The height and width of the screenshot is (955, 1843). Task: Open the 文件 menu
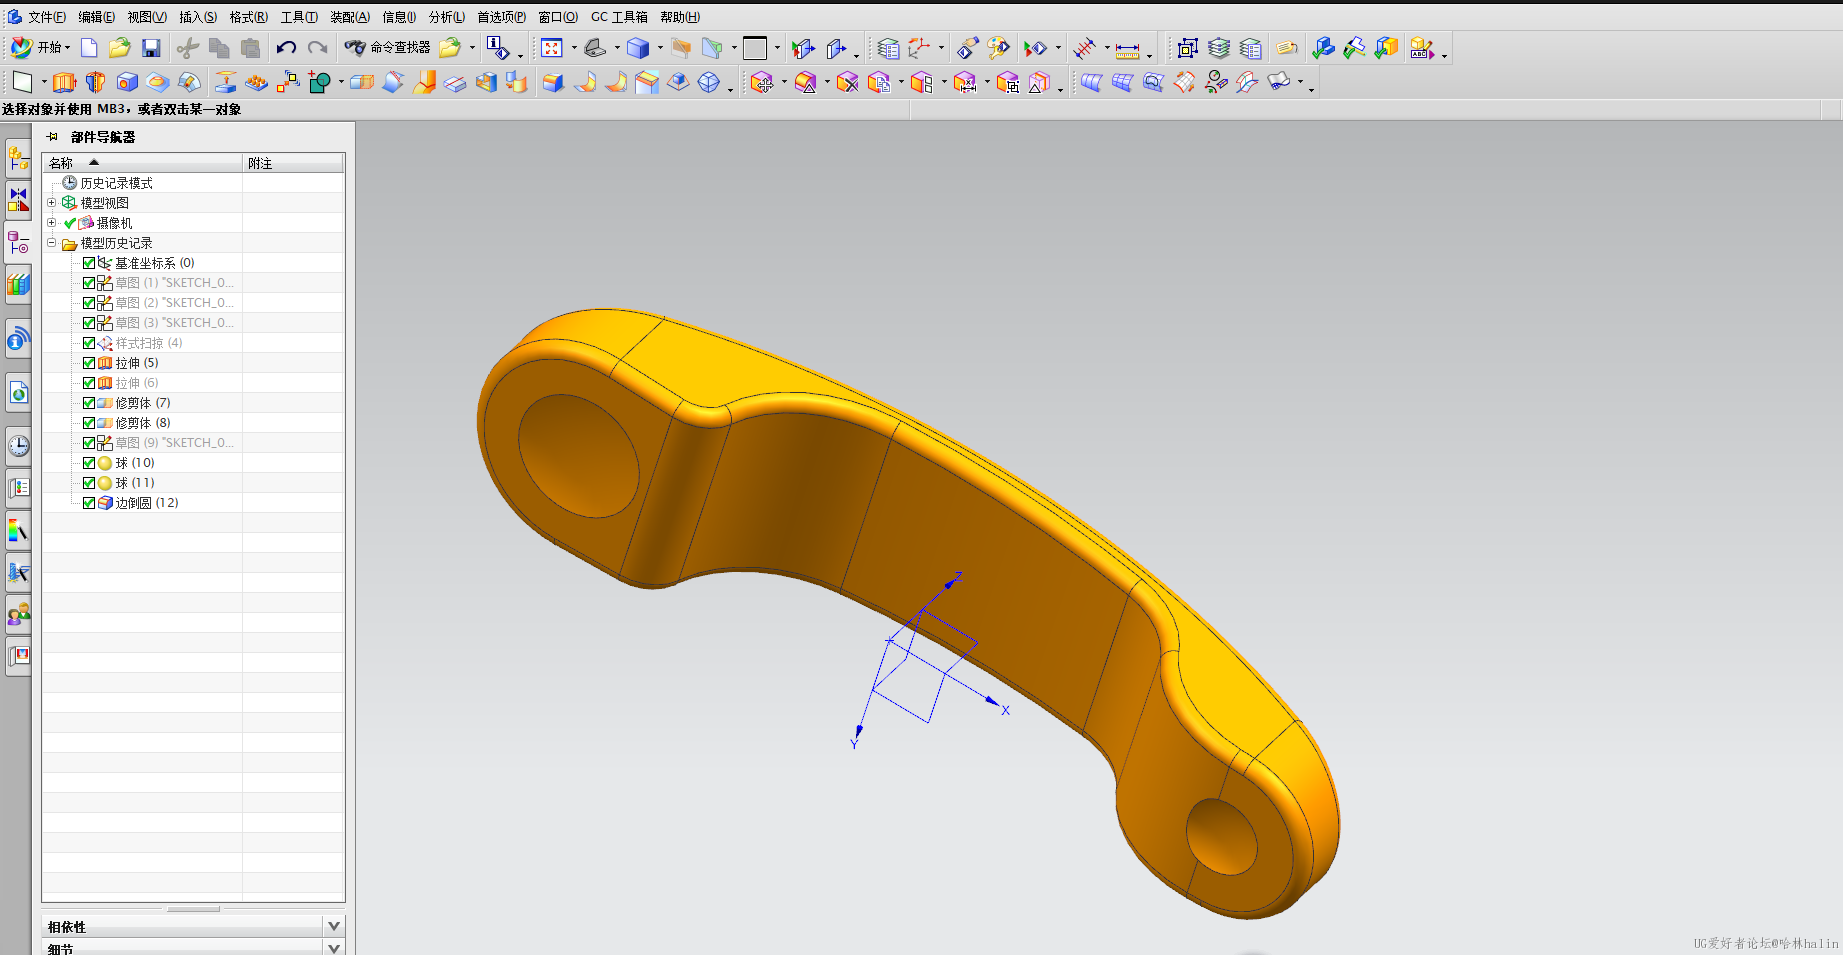click(x=46, y=17)
